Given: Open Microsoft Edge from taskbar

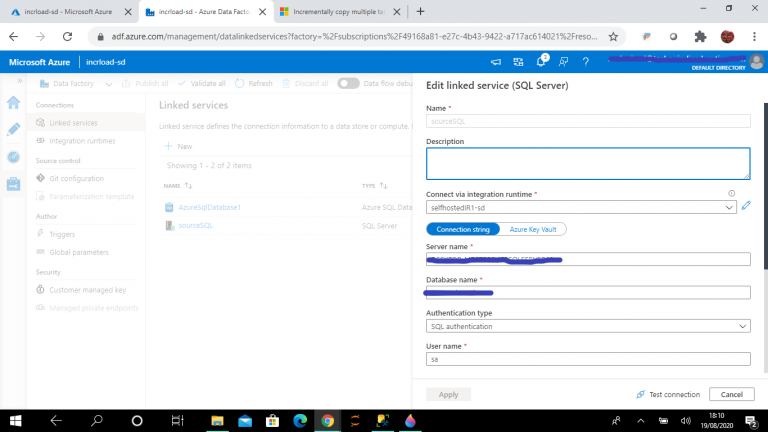Looking at the screenshot, I should pyautogui.click(x=300, y=421).
